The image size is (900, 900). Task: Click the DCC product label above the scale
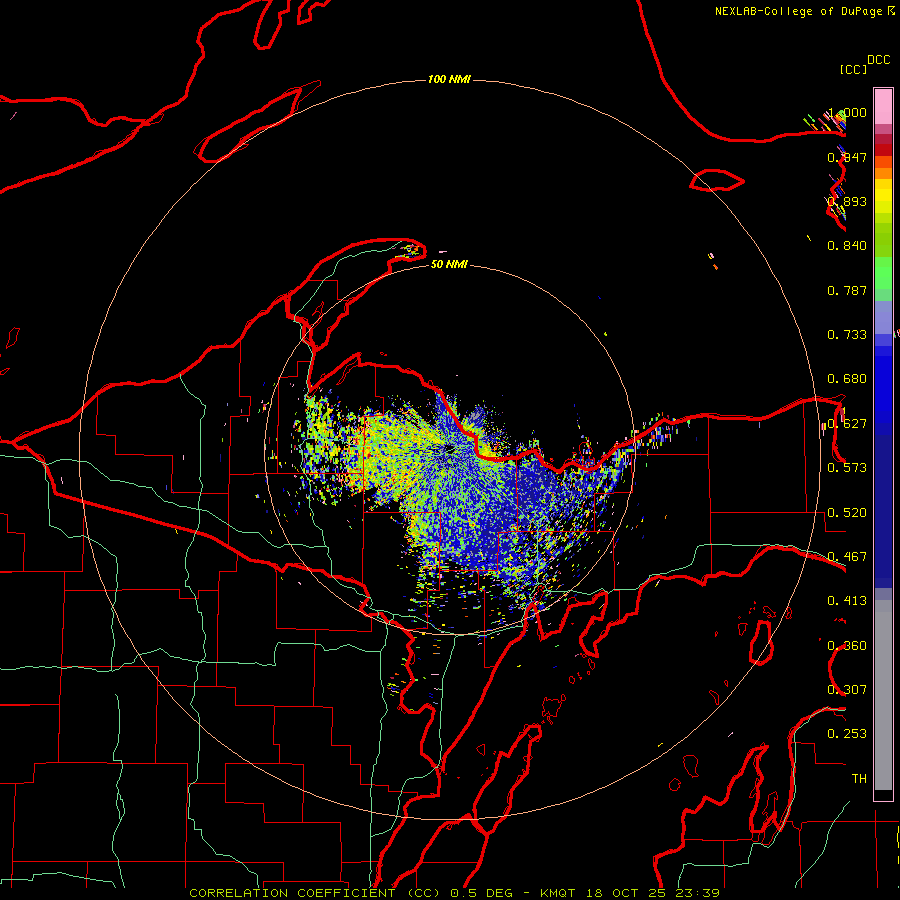[x=878, y=60]
